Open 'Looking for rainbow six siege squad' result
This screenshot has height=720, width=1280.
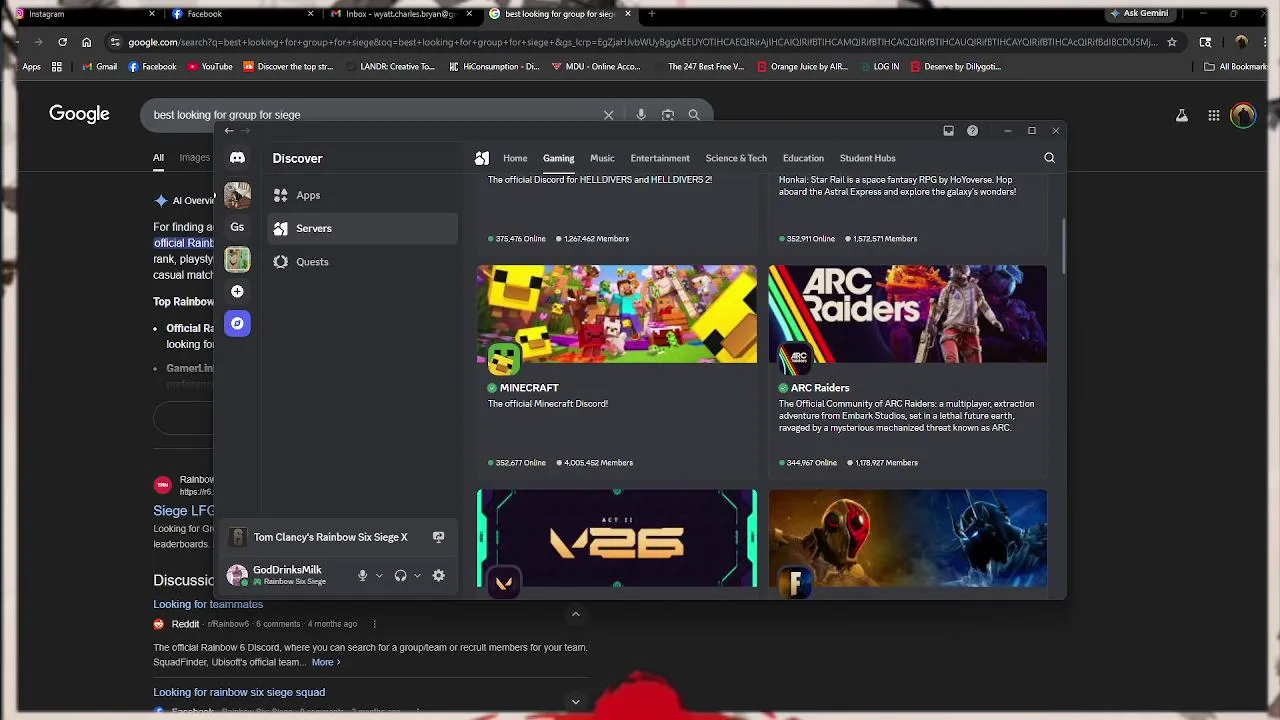click(x=239, y=692)
